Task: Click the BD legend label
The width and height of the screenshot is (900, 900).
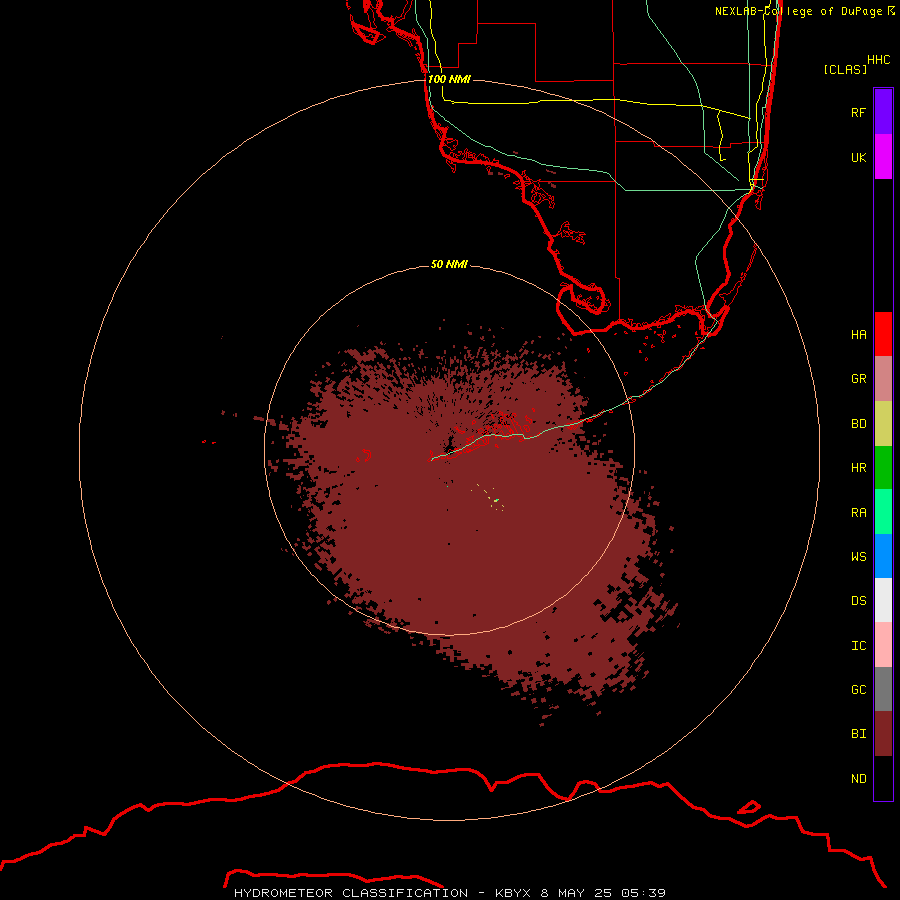Action: [858, 424]
